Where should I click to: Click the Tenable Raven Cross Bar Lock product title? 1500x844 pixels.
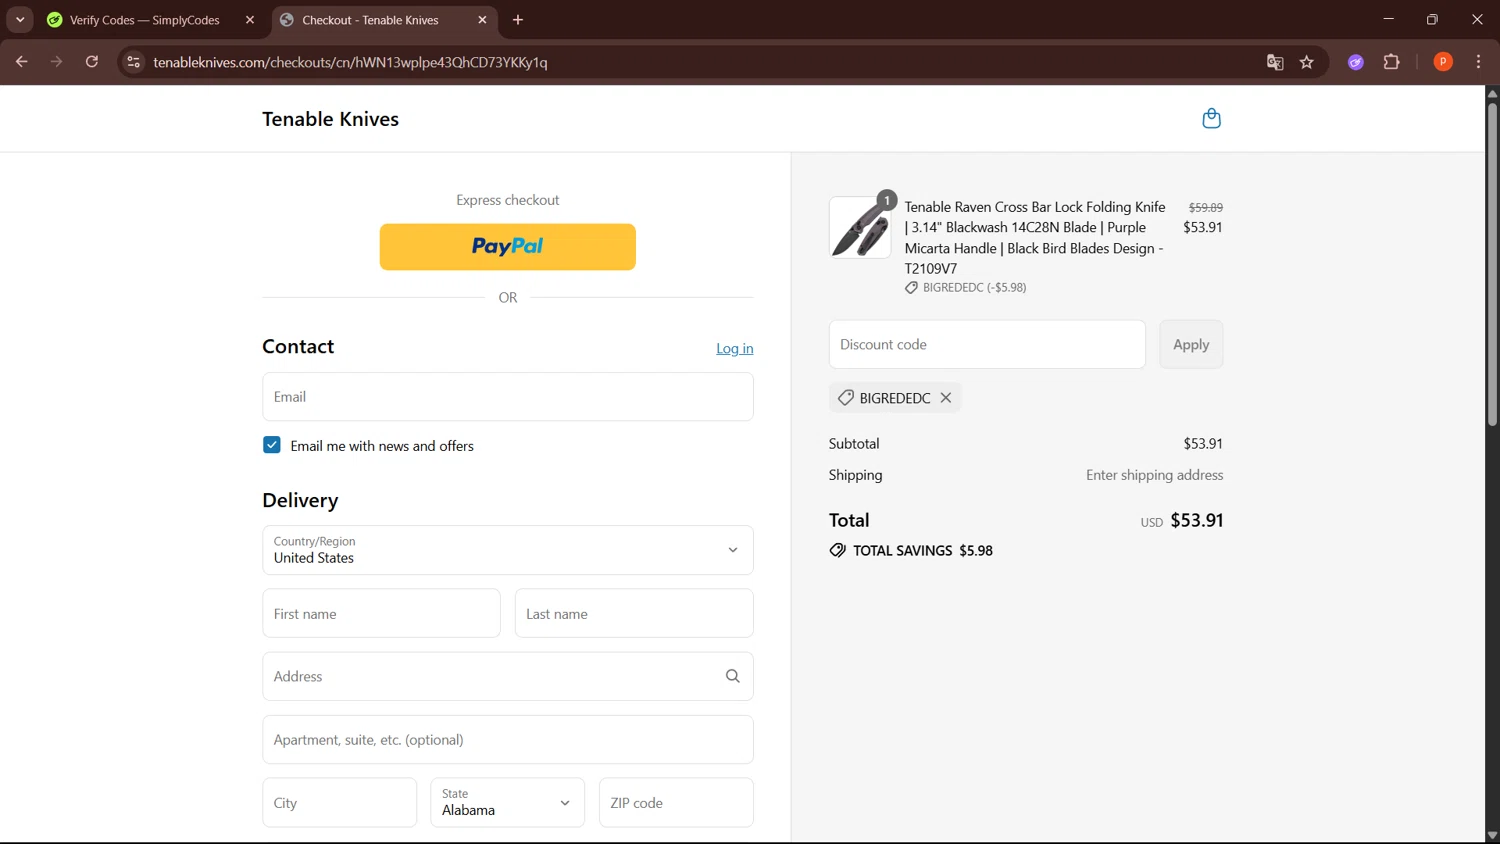(x=1035, y=237)
